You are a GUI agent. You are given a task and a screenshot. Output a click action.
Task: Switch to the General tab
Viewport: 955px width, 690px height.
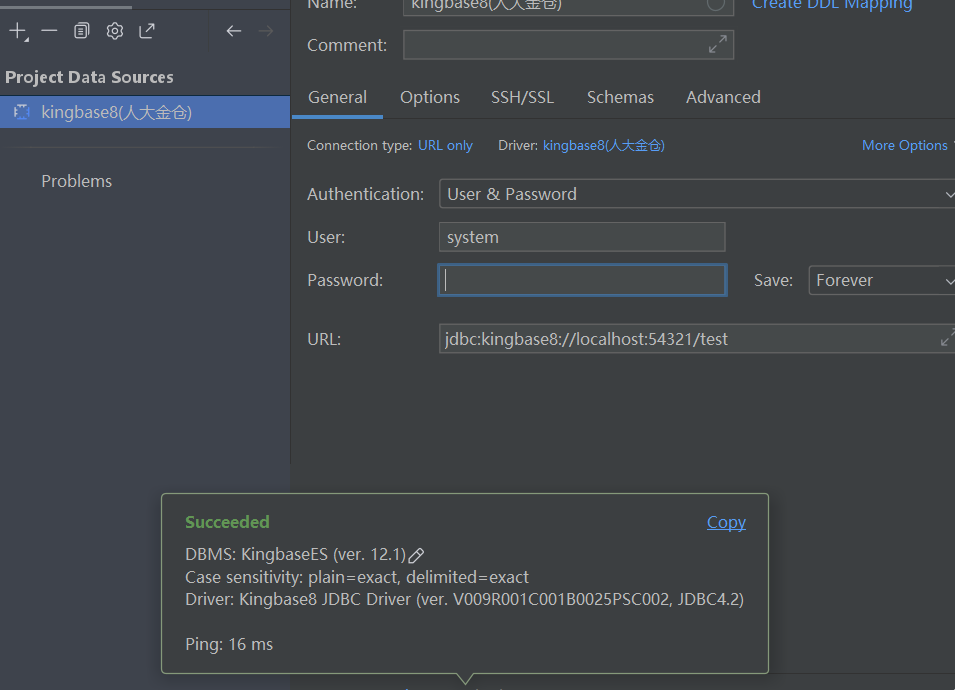click(337, 97)
